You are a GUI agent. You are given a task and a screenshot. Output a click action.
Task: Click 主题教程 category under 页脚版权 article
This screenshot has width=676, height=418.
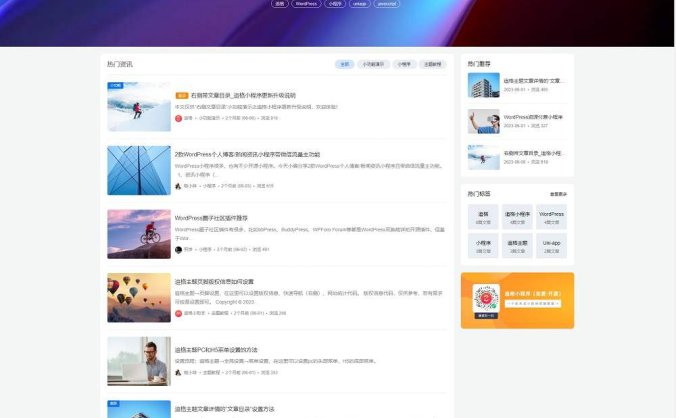tap(220, 313)
